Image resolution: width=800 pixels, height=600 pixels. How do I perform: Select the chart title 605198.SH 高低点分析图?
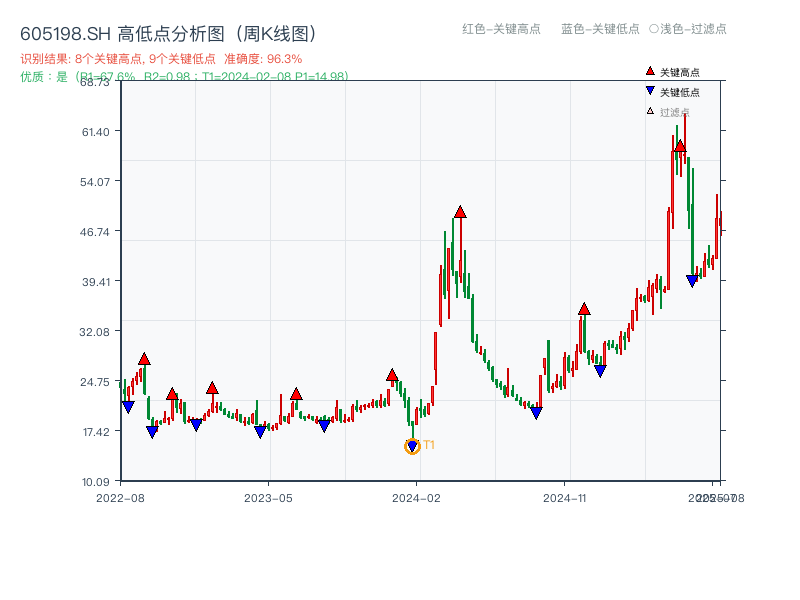click(166, 31)
